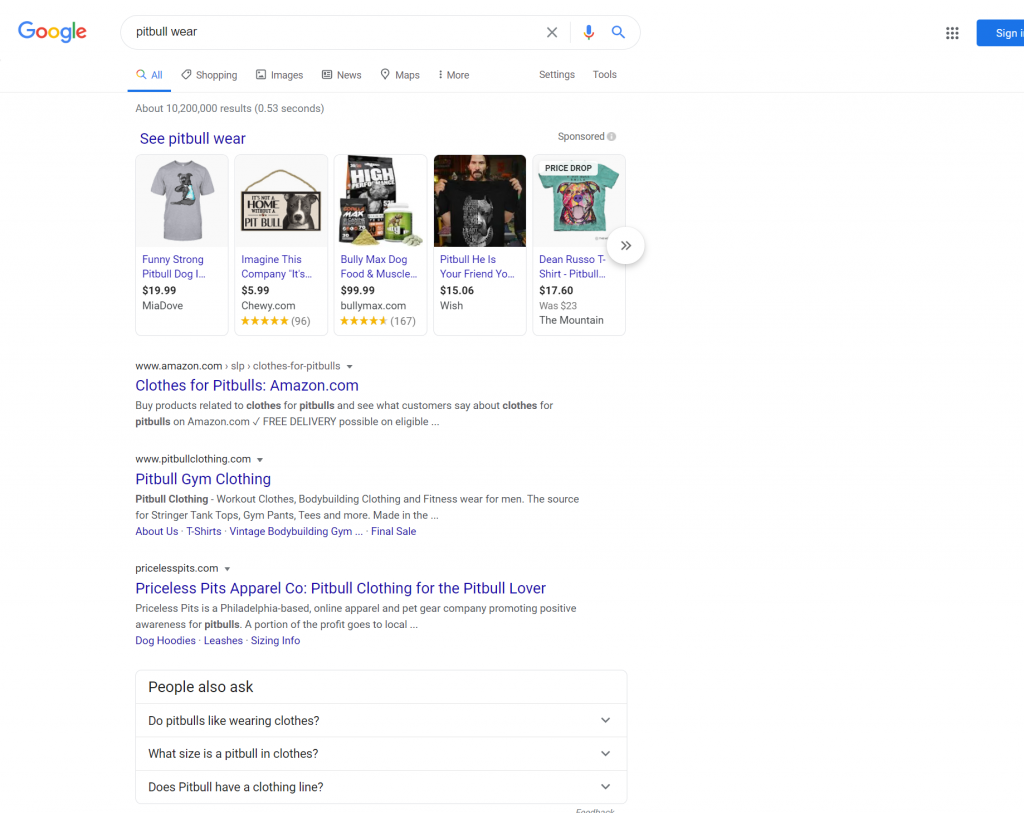Open the More menu
This screenshot has height=813, width=1024.
[454, 75]
